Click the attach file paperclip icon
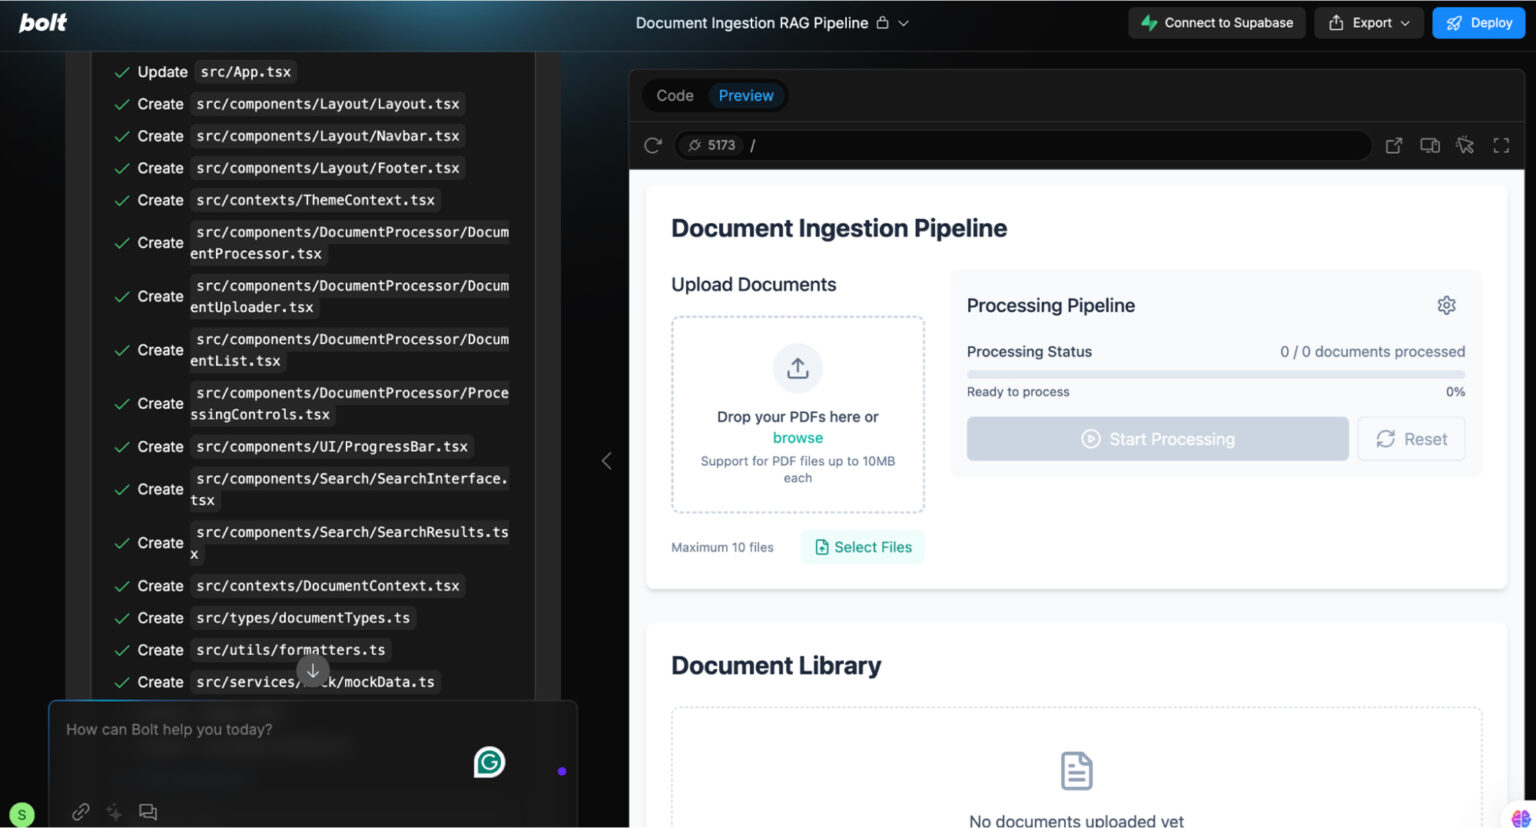This screenshot has width=1536, height=828. coord(81,812)
